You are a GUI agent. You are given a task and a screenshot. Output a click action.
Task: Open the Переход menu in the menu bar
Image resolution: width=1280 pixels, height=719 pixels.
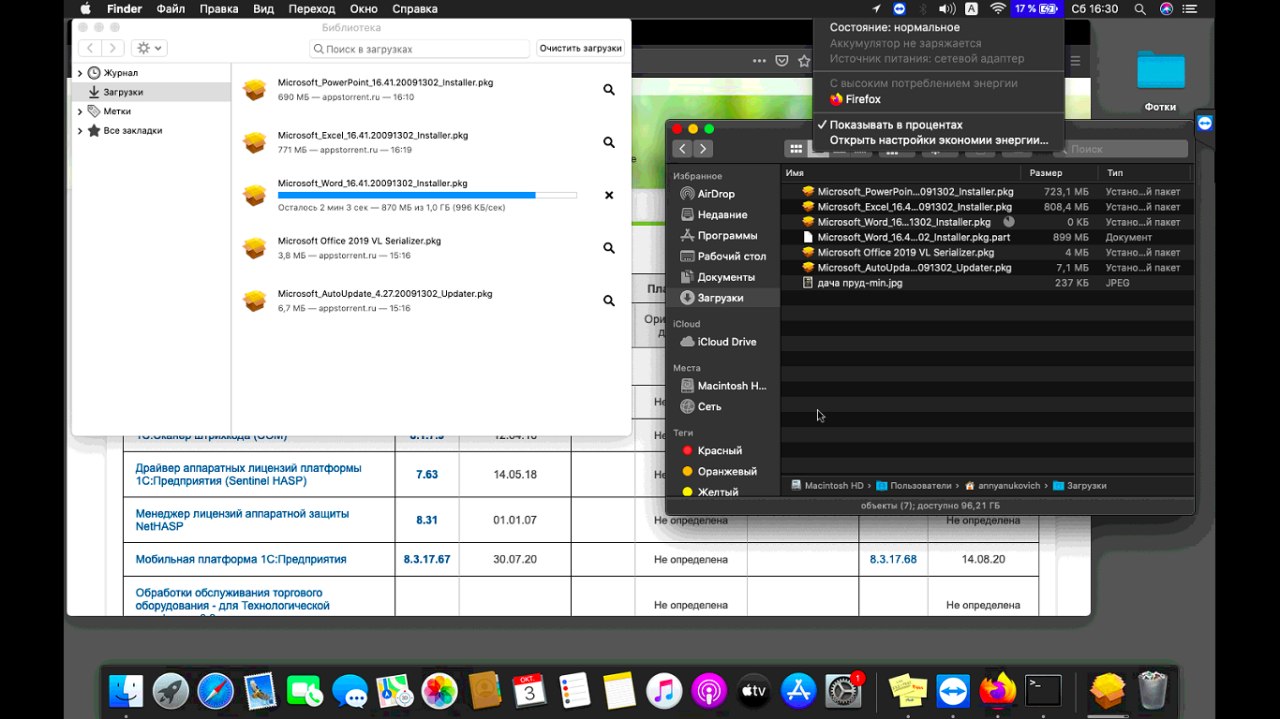point(311,8)
